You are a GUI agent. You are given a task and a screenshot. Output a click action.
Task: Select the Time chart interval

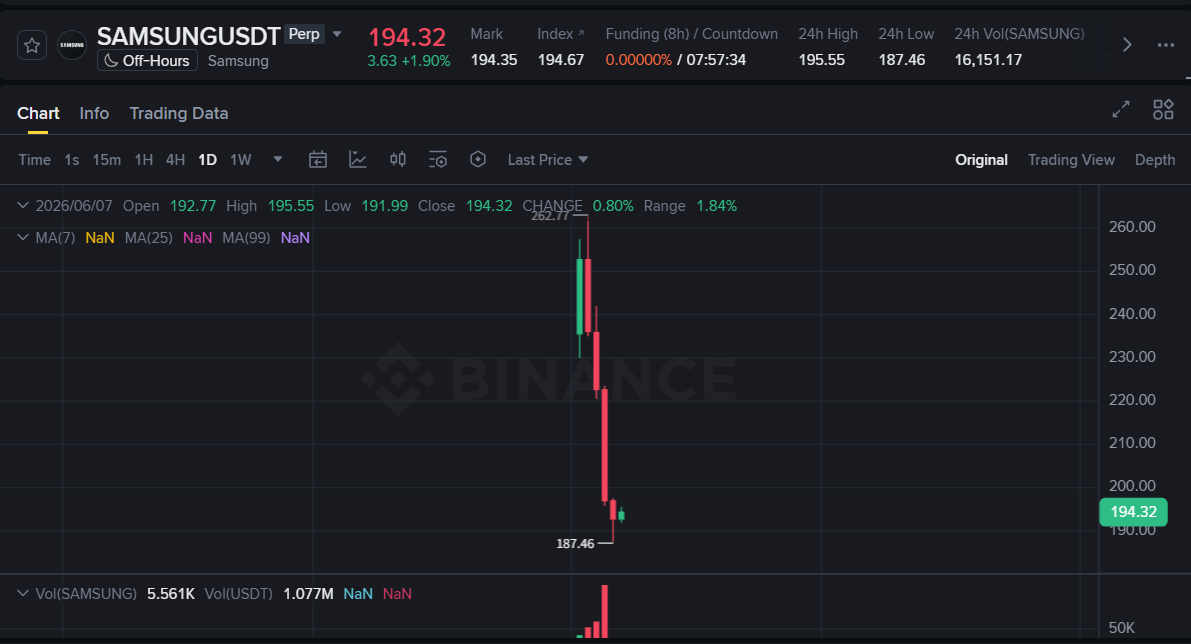[34, 159]
